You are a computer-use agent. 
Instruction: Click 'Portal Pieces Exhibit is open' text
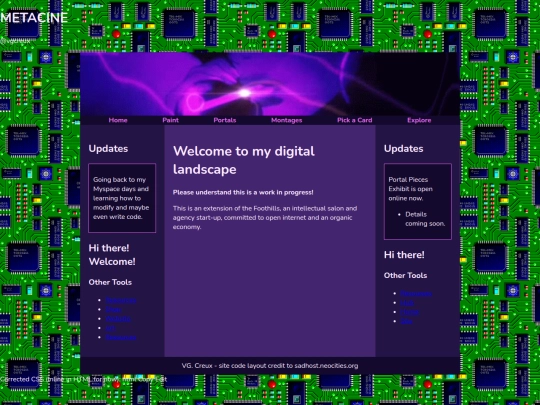[x=411, y=189]
